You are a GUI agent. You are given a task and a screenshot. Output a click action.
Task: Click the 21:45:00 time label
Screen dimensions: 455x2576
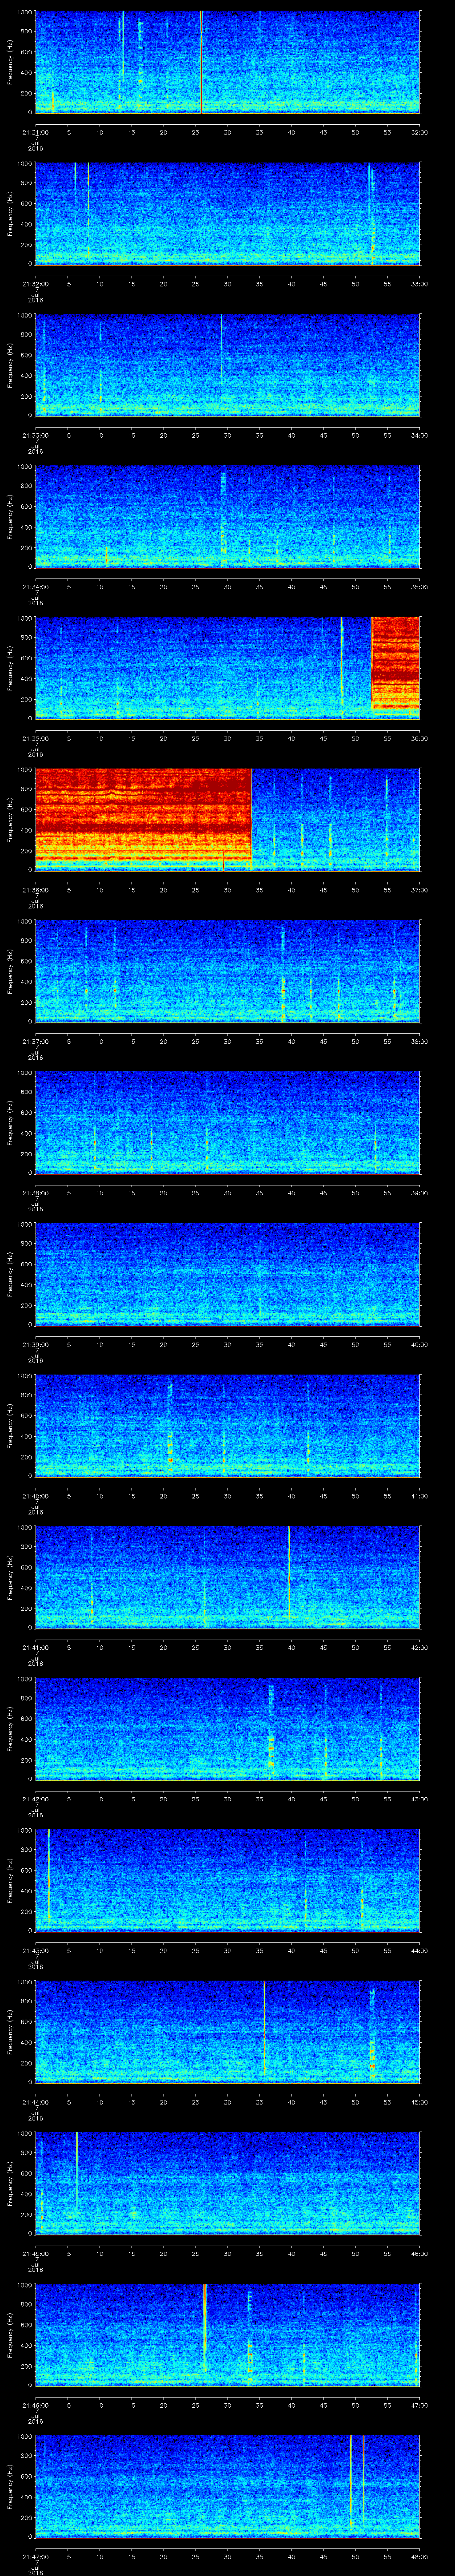35,2254
